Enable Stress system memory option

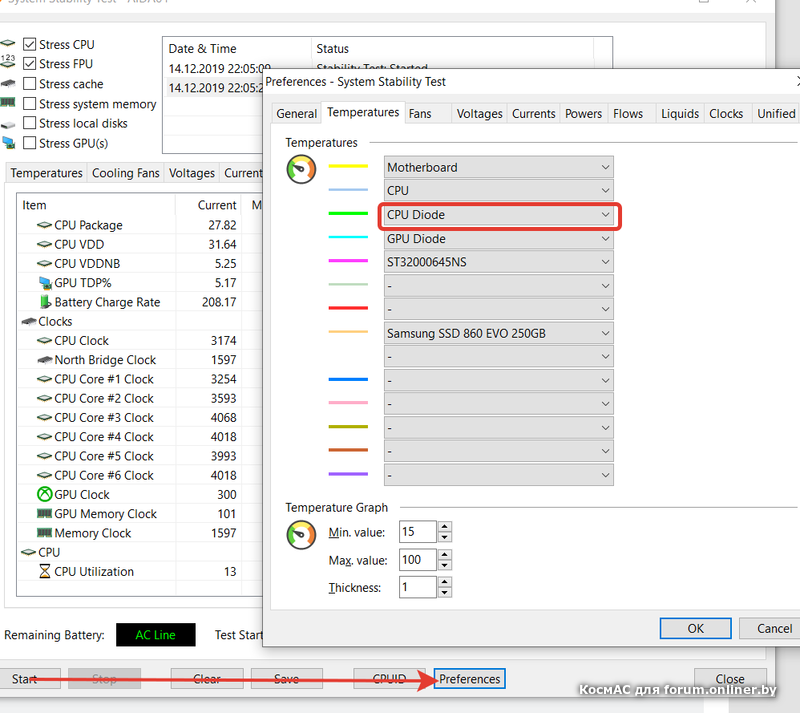[x=30, y=104]
